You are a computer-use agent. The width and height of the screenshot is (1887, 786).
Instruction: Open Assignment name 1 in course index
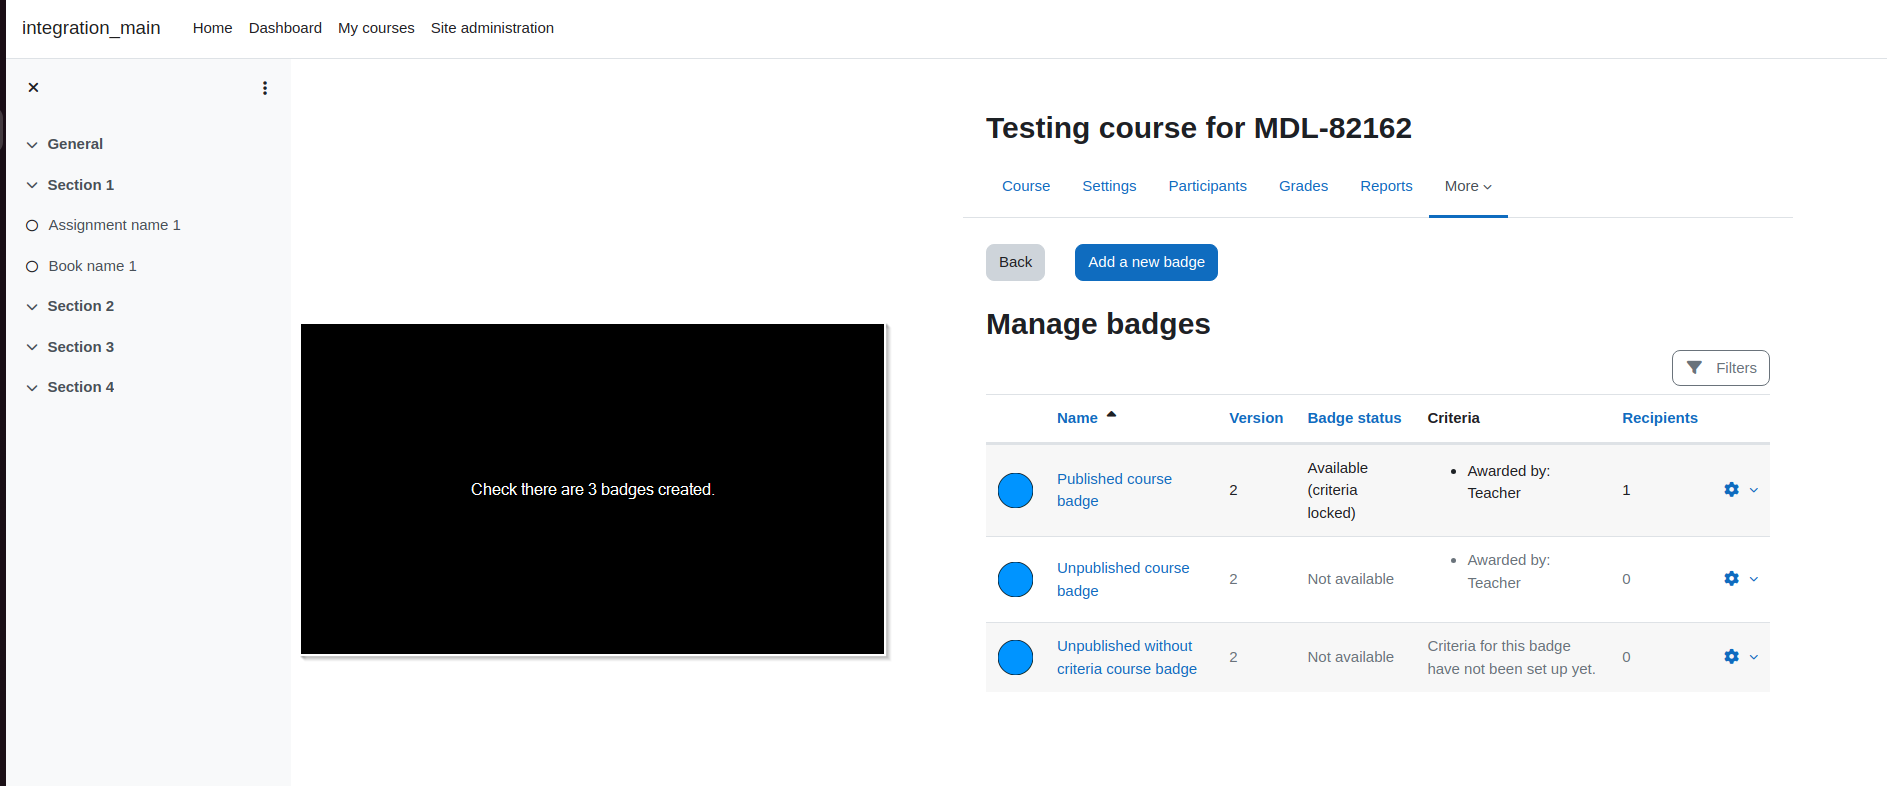(114, 225)
